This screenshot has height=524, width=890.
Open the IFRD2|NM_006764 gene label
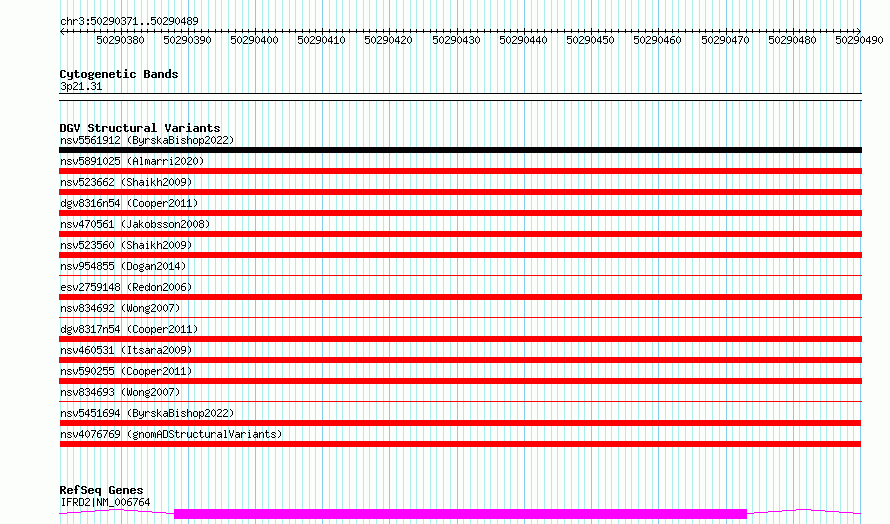coord(105,502)
